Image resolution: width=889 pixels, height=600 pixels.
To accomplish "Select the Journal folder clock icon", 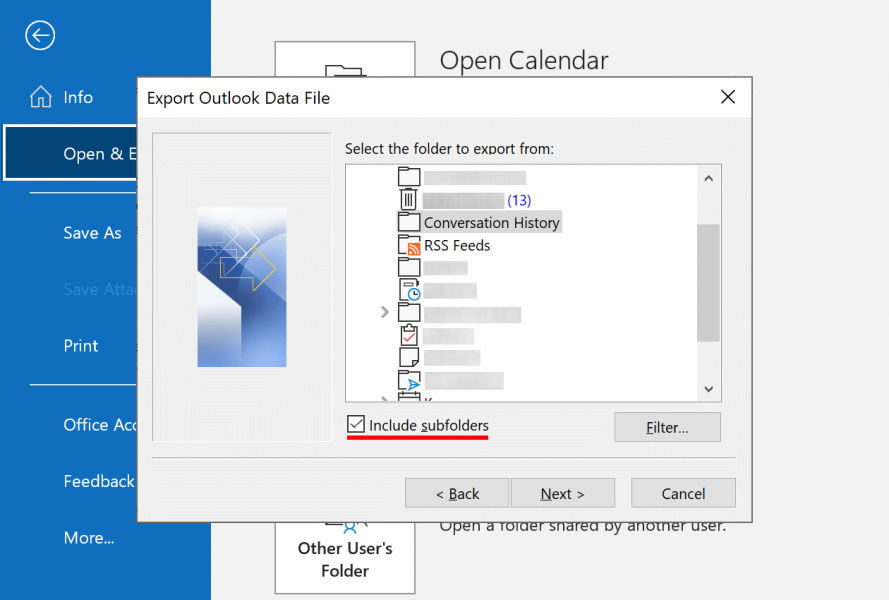I will pyautogui.click(x=410, y=290).
